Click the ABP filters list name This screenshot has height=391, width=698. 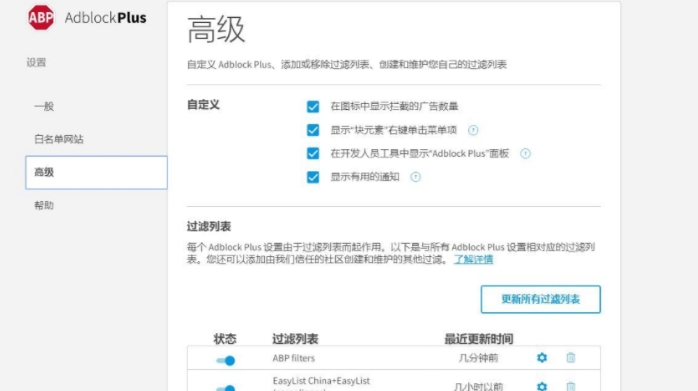[x=293, y=358]
